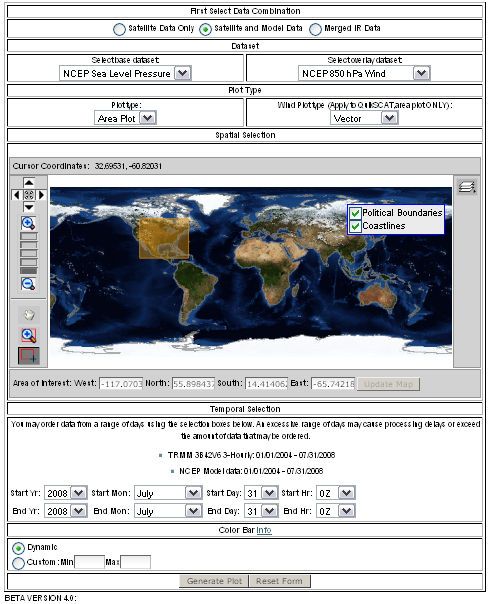Open the End Day dropdown
Screen dimensions: 492x604
pos(262,511)
